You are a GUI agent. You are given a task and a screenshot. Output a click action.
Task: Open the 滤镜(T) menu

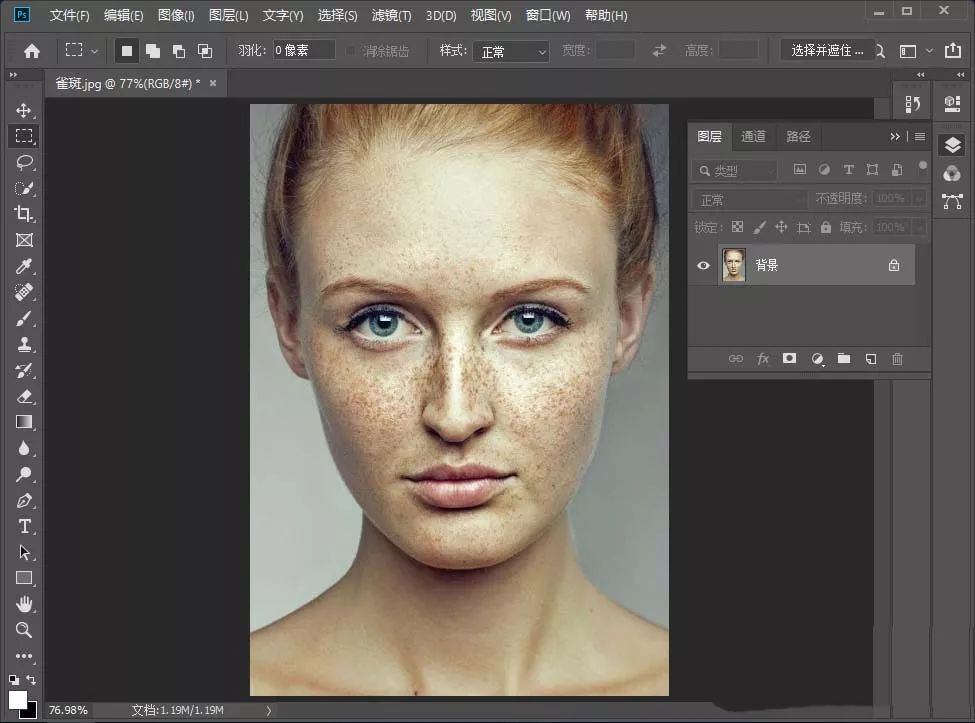pyautogui.click(x=391, y=16)
